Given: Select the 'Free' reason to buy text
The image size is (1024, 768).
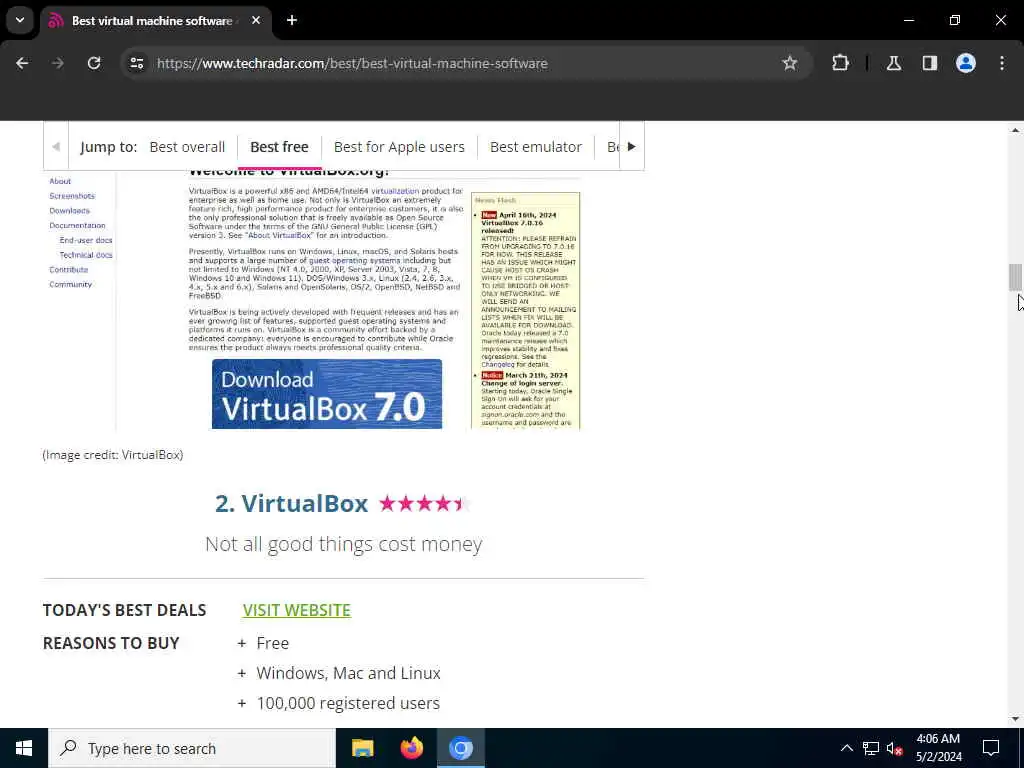Looking at the screenshot, I should click(x=272, y=643).
